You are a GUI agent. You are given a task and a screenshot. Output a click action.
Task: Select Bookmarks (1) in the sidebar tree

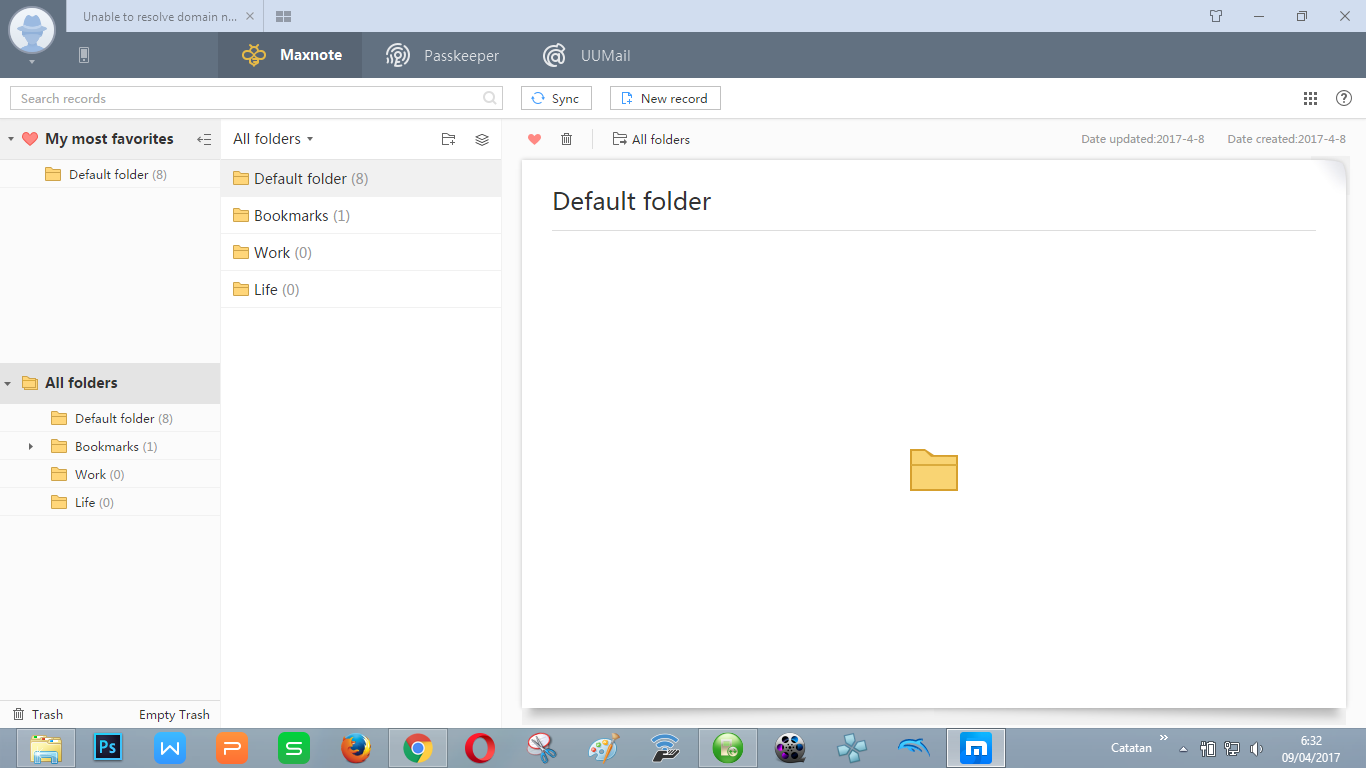(110, 446)
